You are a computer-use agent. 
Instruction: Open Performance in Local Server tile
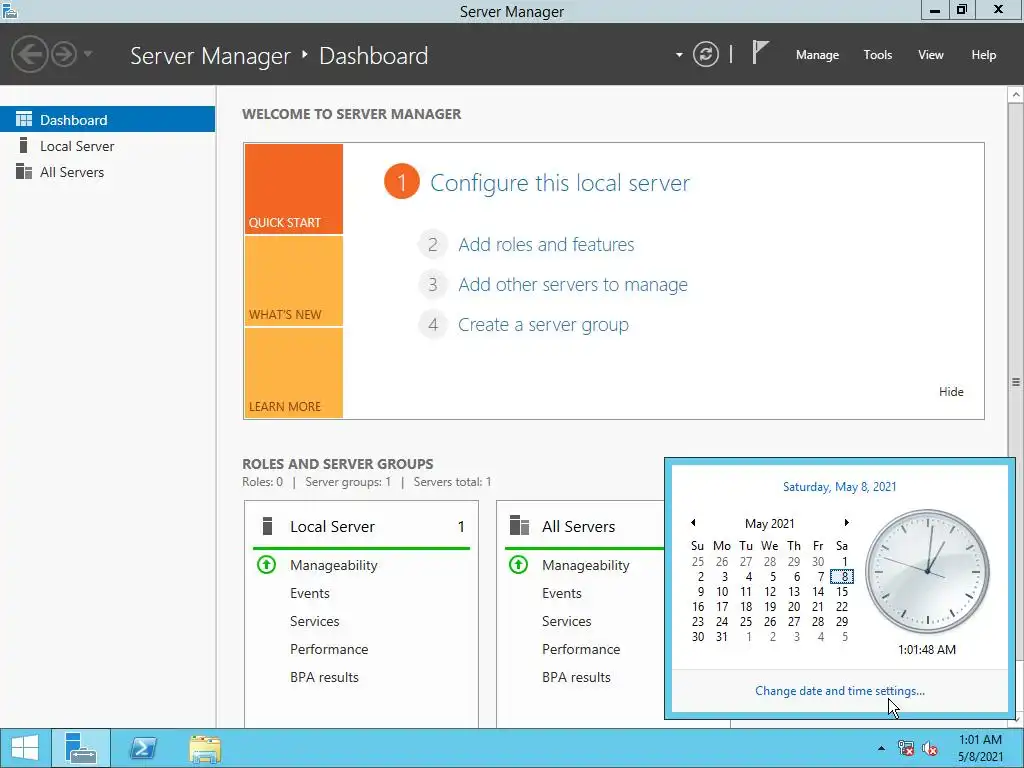coord(329,649)
